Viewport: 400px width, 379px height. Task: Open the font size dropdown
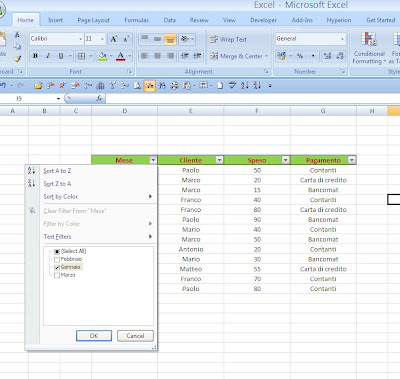pos(102,39)
